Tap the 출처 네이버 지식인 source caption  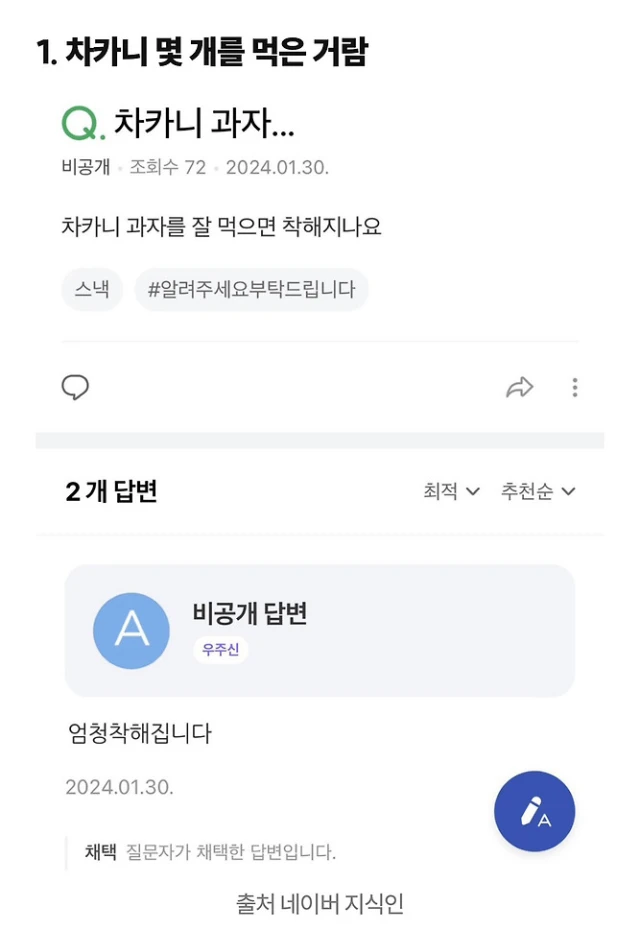click(320, 904)
